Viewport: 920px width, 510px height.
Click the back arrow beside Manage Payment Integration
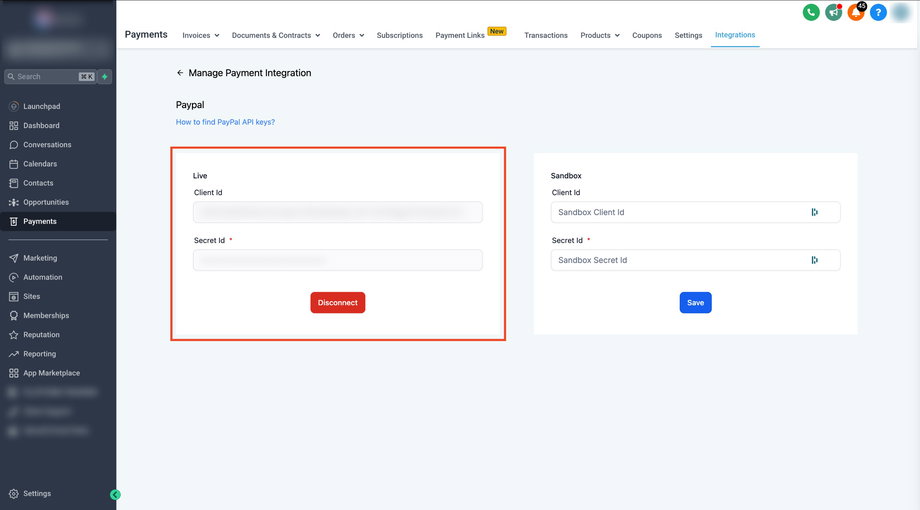(180, 73)
